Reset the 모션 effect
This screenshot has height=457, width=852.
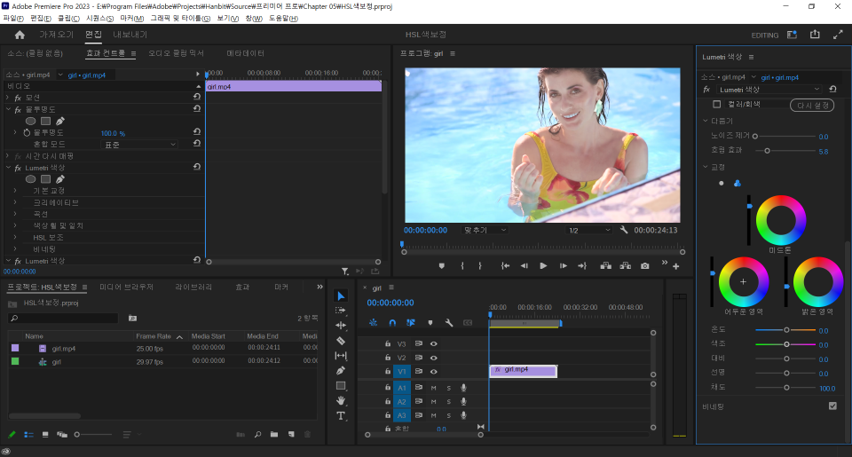[x=197, y=97]
